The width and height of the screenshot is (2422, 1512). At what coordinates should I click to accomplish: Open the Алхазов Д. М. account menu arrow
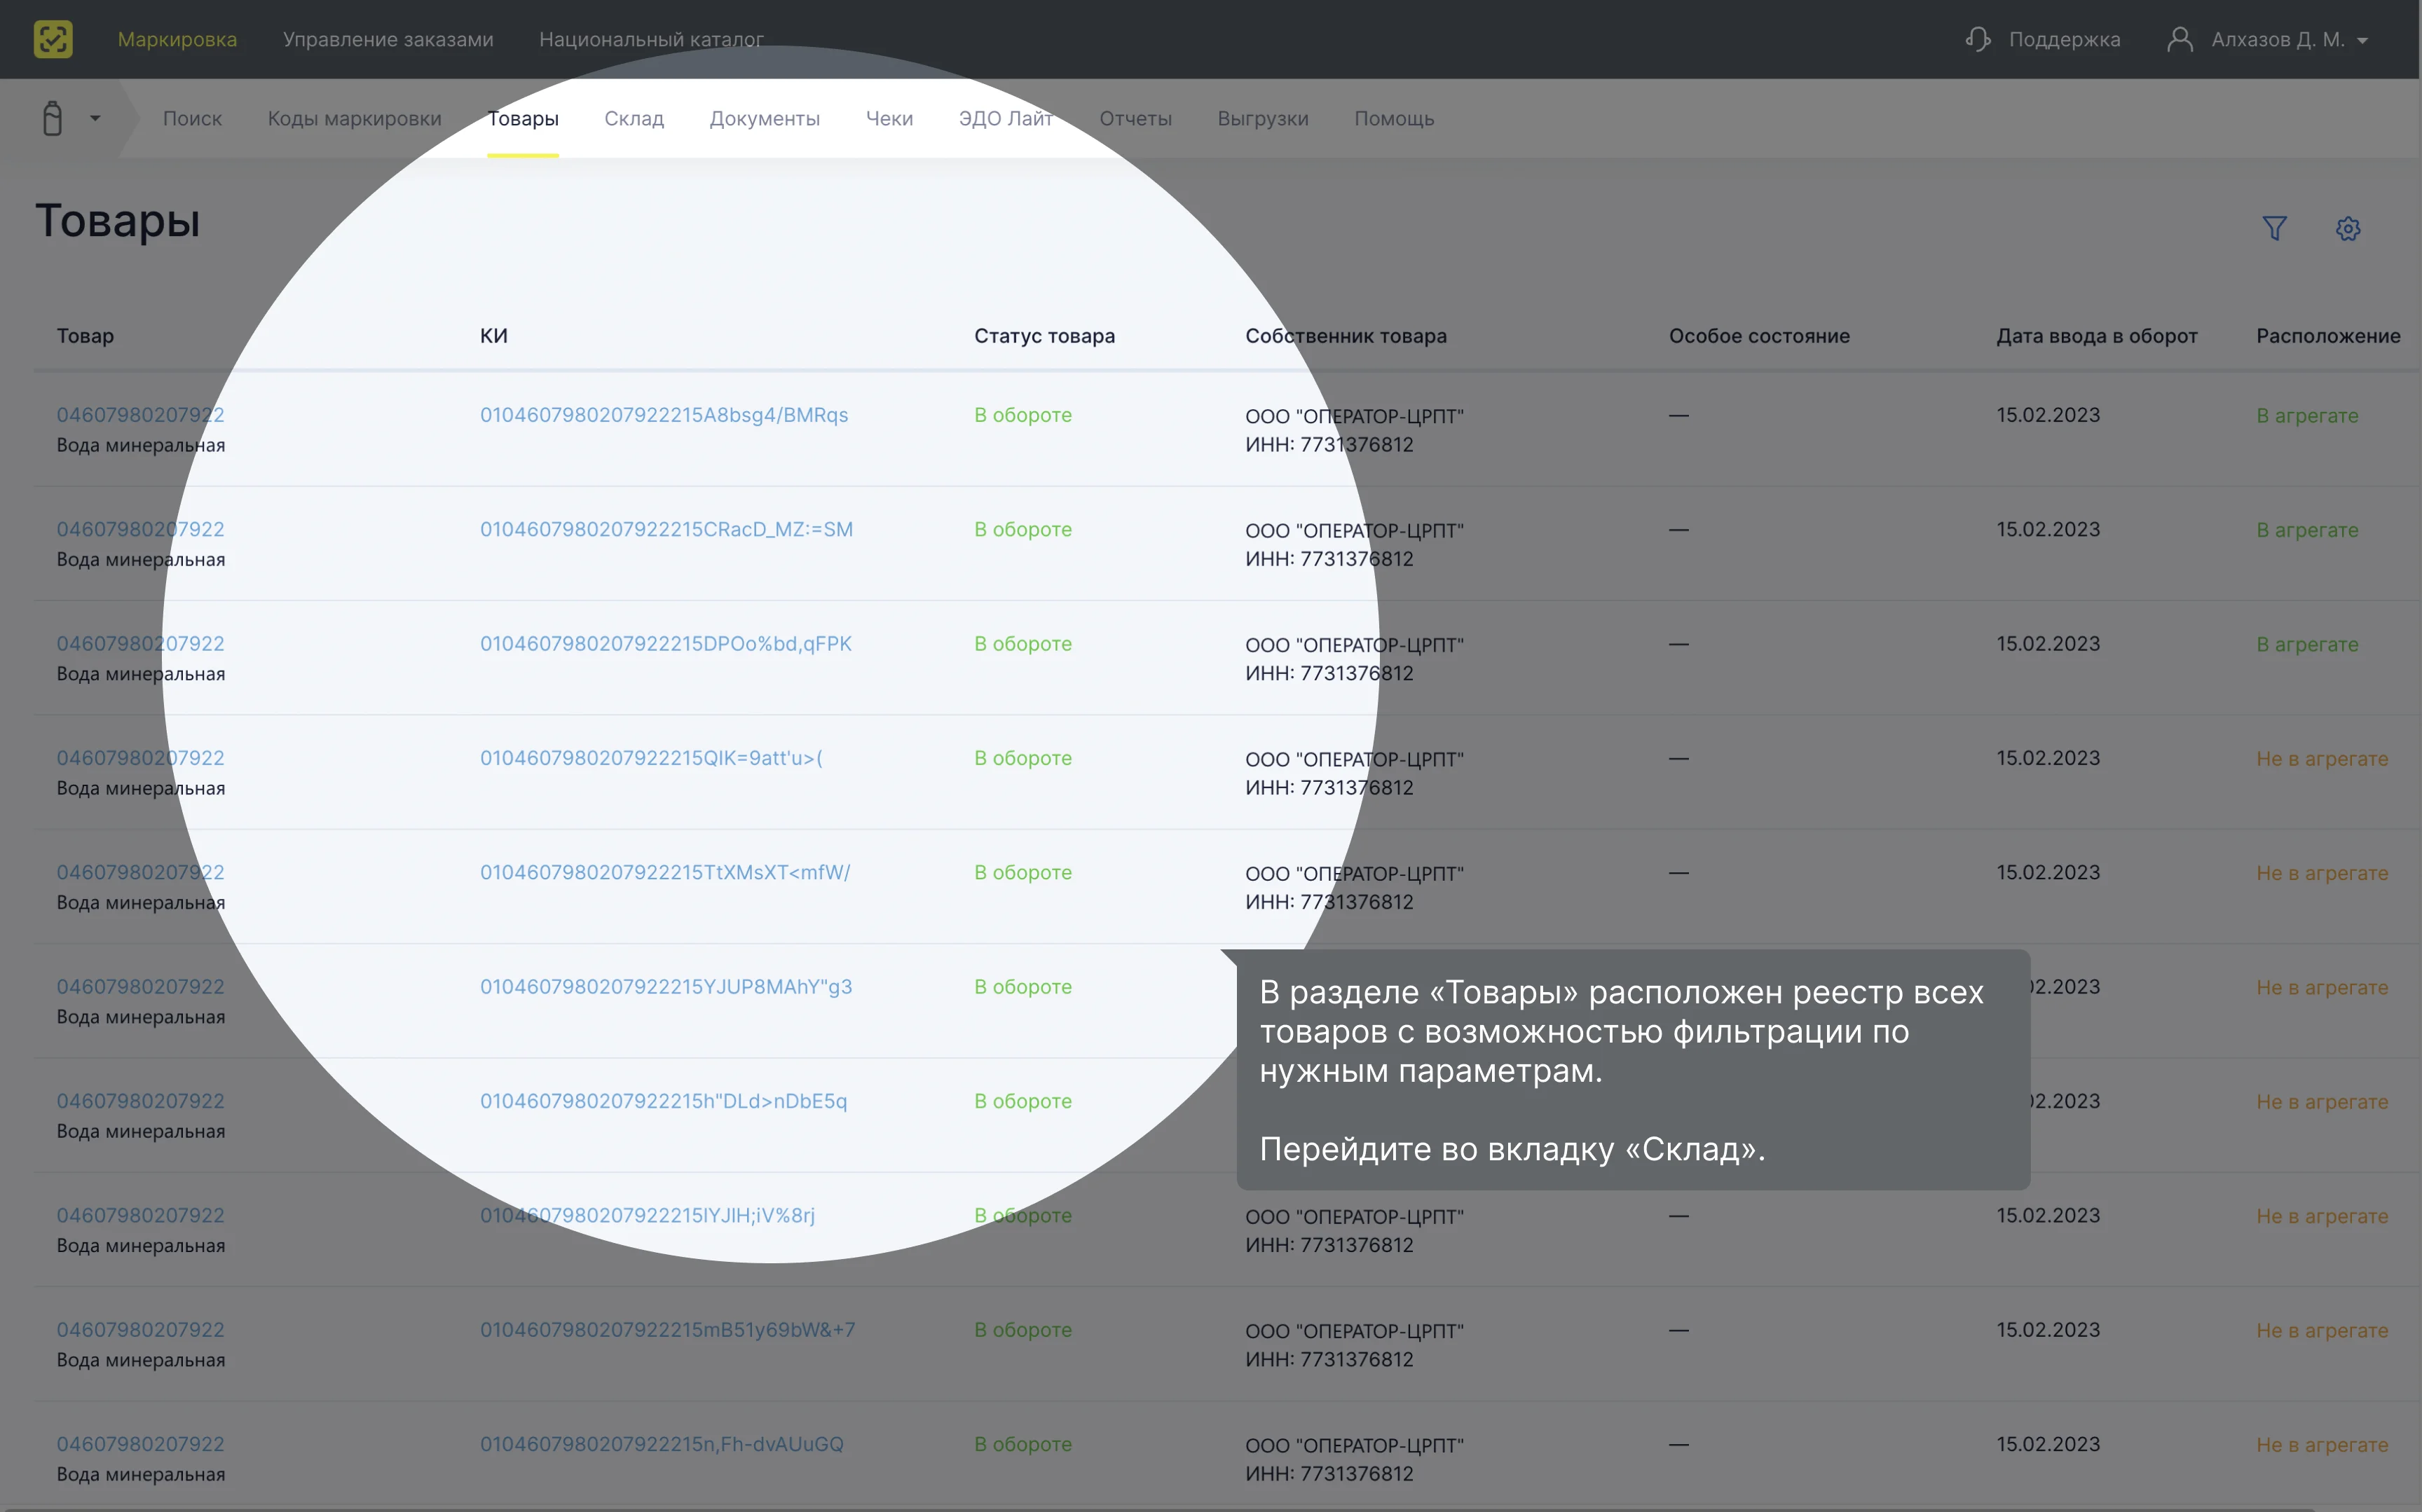click(x=2363, y=41)
